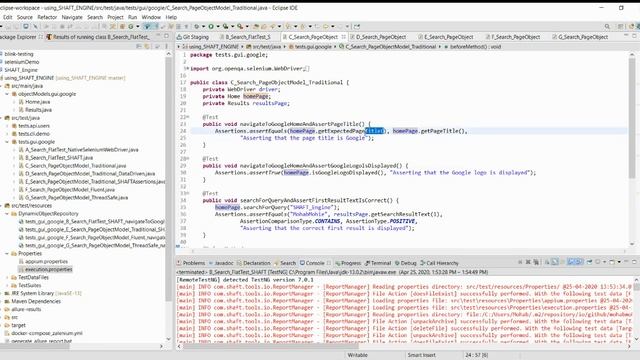Open the Problems view tab

(x=191, y=263)
